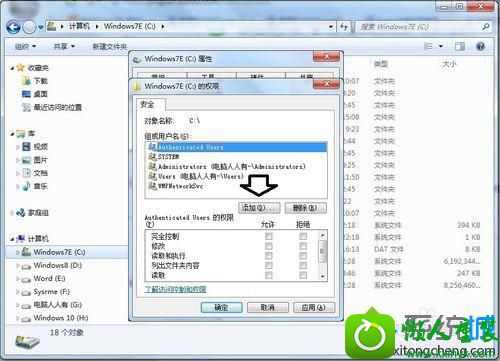Click the permissions list scroll down arrow
Screen dimensions: 500x361
coord(322,276)
